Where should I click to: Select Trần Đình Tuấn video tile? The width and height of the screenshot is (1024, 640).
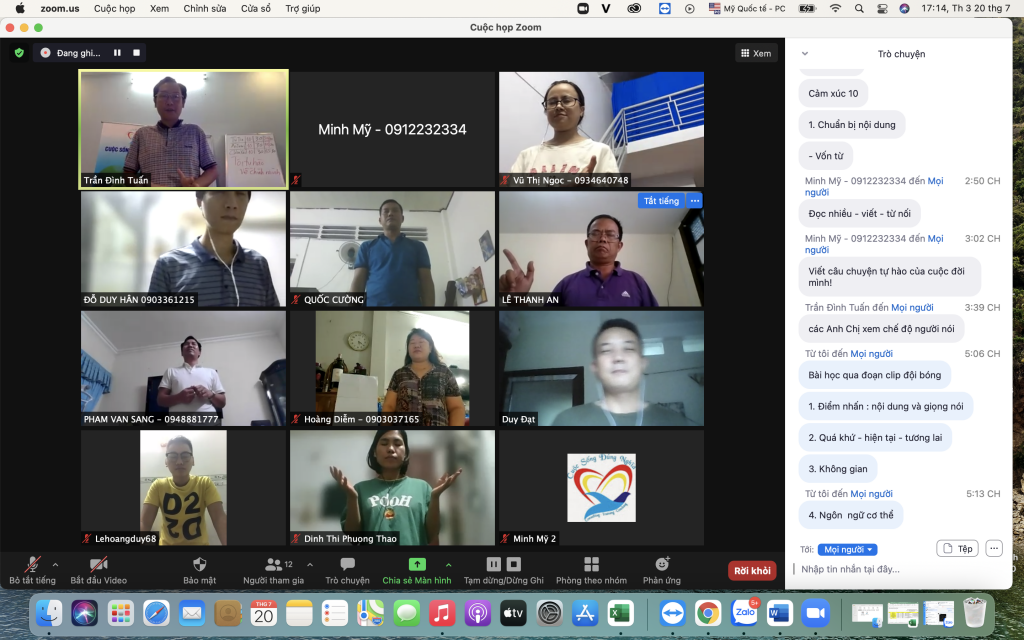click(x=184, y=129)
